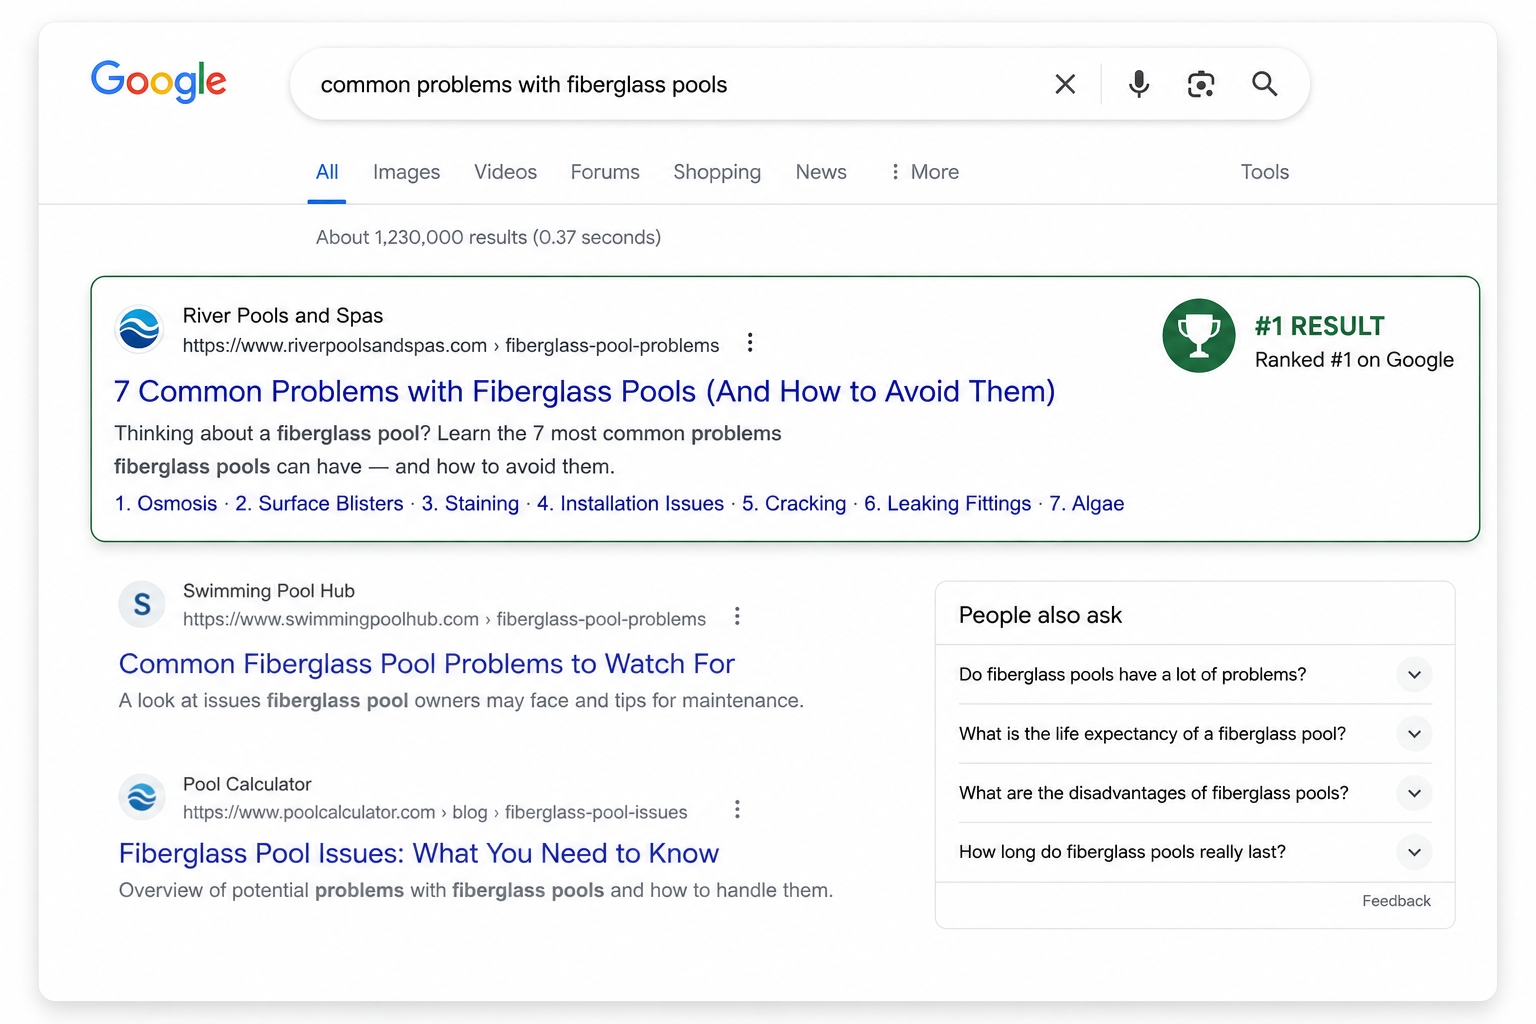
Task: Open 'Common Fiberglass Pool Problems to Watch For'
Action: 427,663
